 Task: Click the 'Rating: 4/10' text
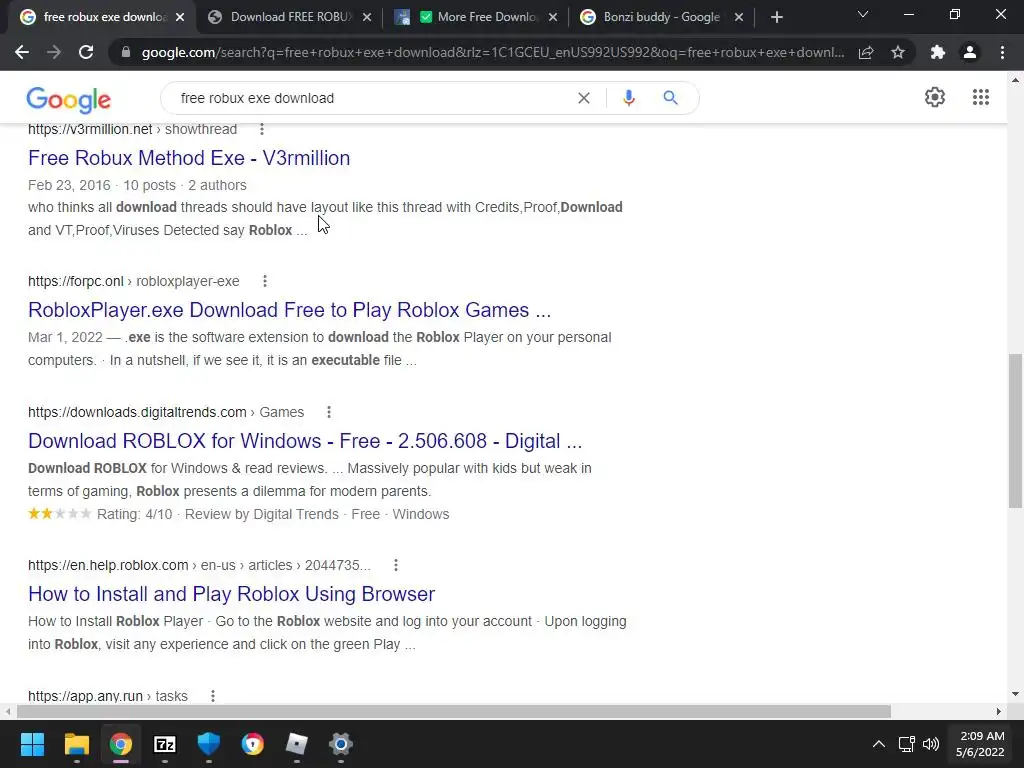click(135, 515)
